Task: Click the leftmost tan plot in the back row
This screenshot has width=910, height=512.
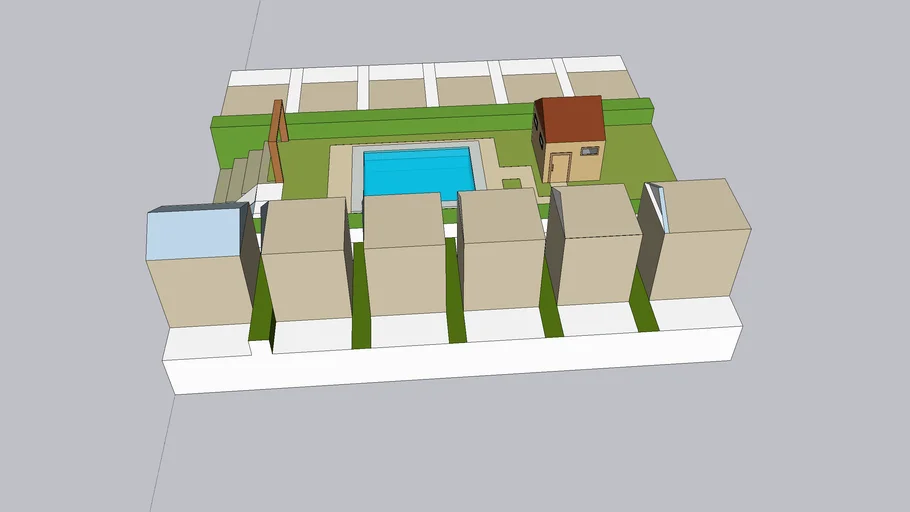Action: coord(254,100)
